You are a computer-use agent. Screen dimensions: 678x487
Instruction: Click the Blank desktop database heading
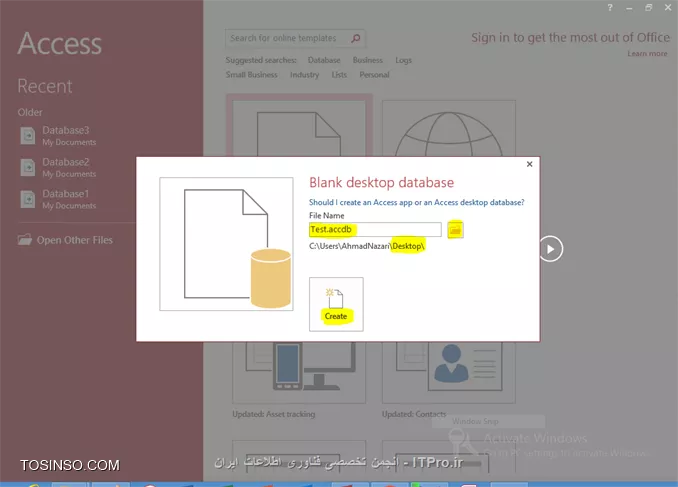(x=381, y=183)
